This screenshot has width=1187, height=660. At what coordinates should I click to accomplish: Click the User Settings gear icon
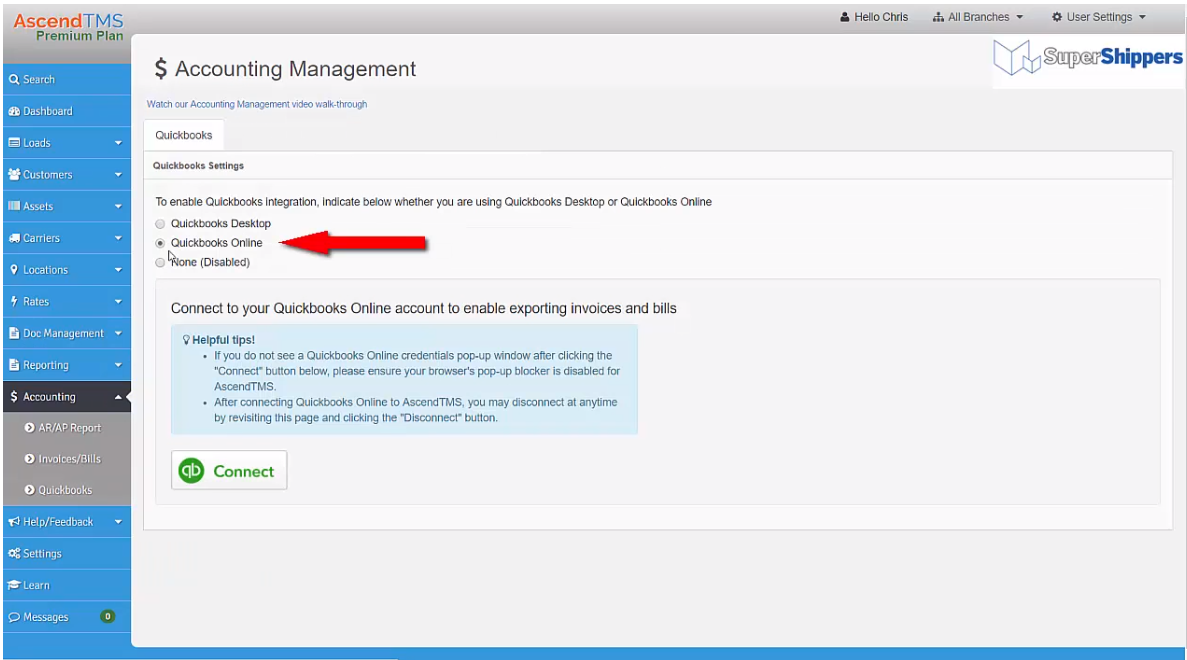(1057, 17)
